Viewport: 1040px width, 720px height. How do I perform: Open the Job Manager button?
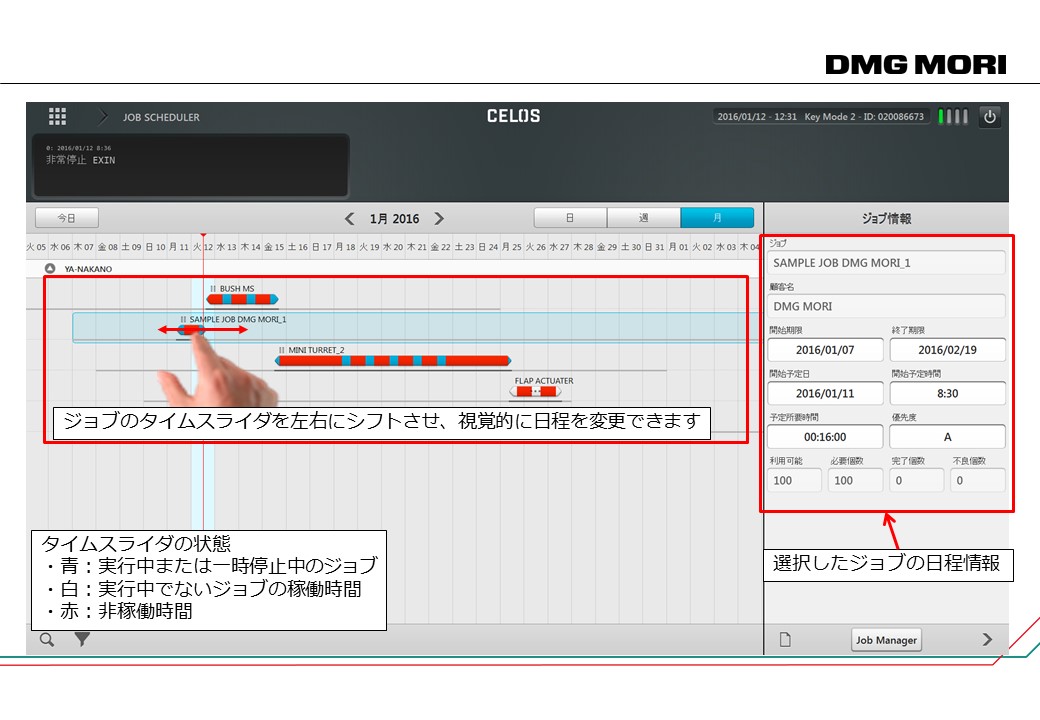tap(886, 640)
